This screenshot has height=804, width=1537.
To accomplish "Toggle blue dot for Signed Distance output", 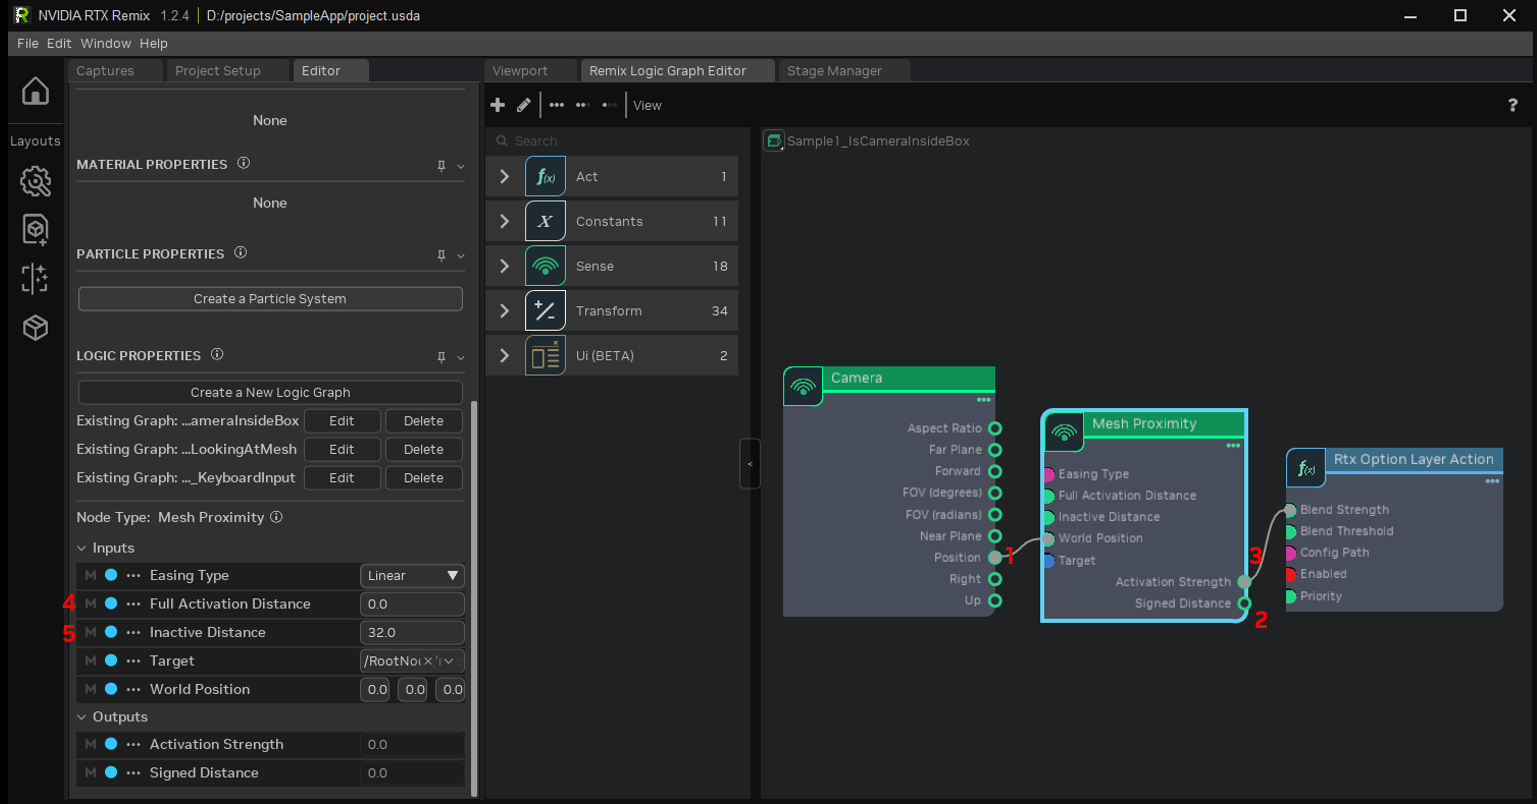I will pyautogui.click(x=111, y=773).
